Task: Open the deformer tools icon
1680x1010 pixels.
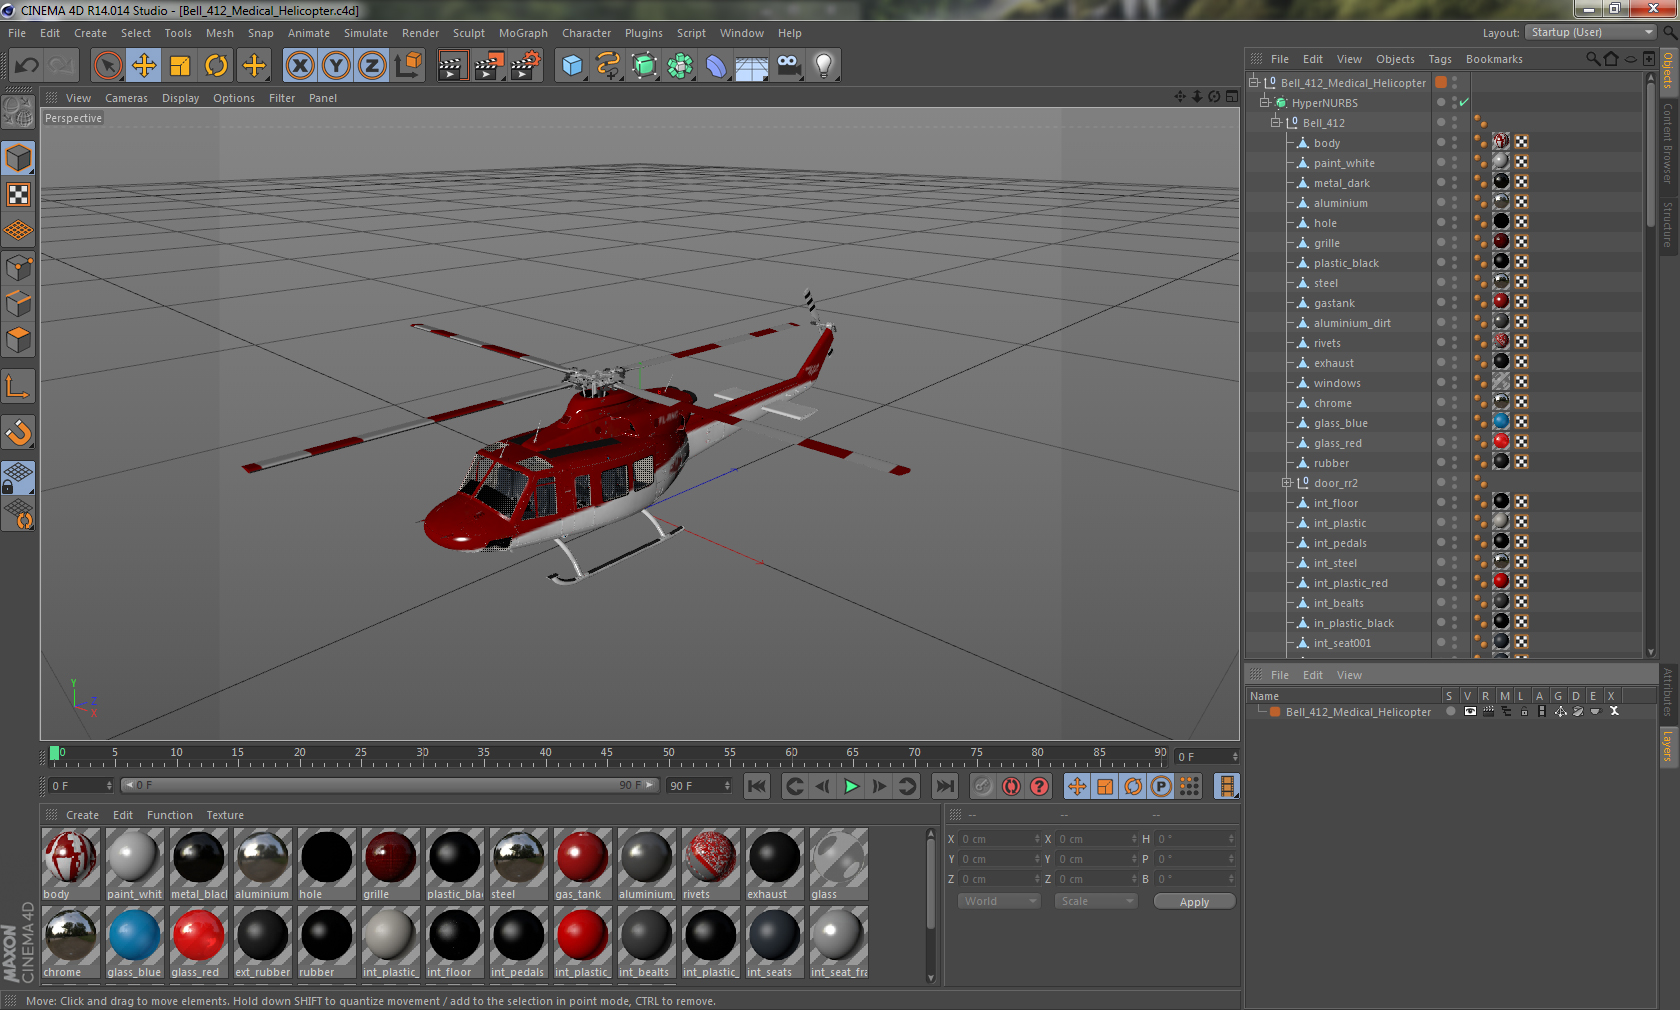Action: pyautogui.click(x=716, y=66)
